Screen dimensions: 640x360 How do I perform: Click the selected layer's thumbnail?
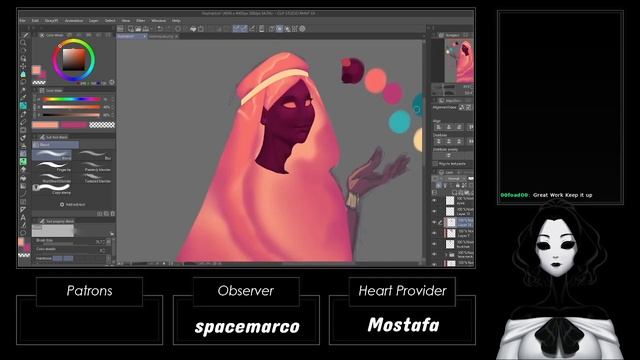tap(450, 222)
